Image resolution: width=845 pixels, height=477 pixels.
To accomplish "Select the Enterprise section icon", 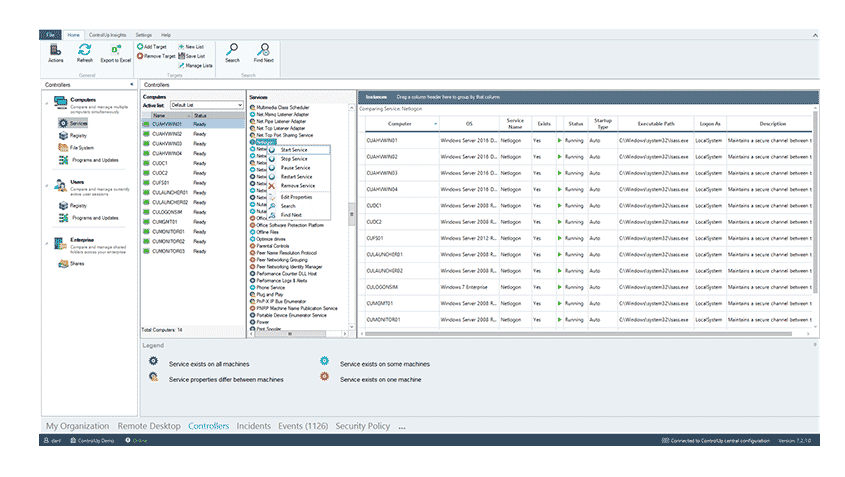I will (x=60, y=243).
